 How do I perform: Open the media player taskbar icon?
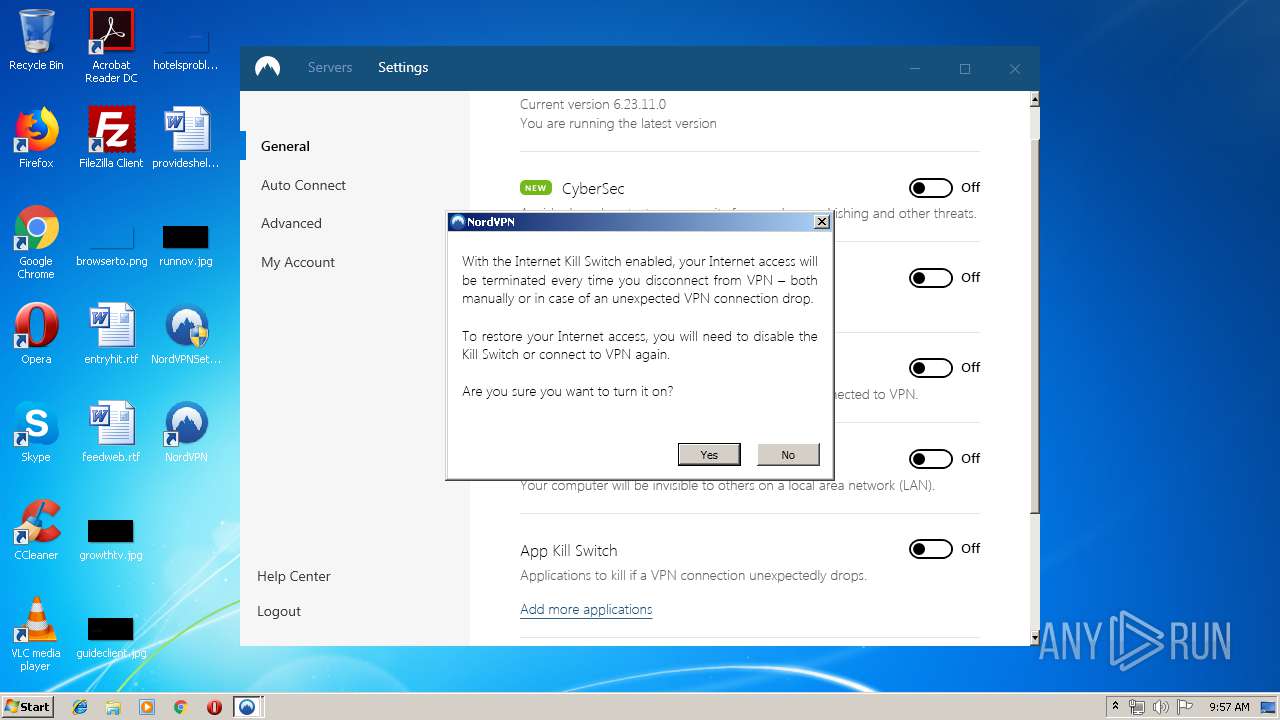tap(147, 707)
